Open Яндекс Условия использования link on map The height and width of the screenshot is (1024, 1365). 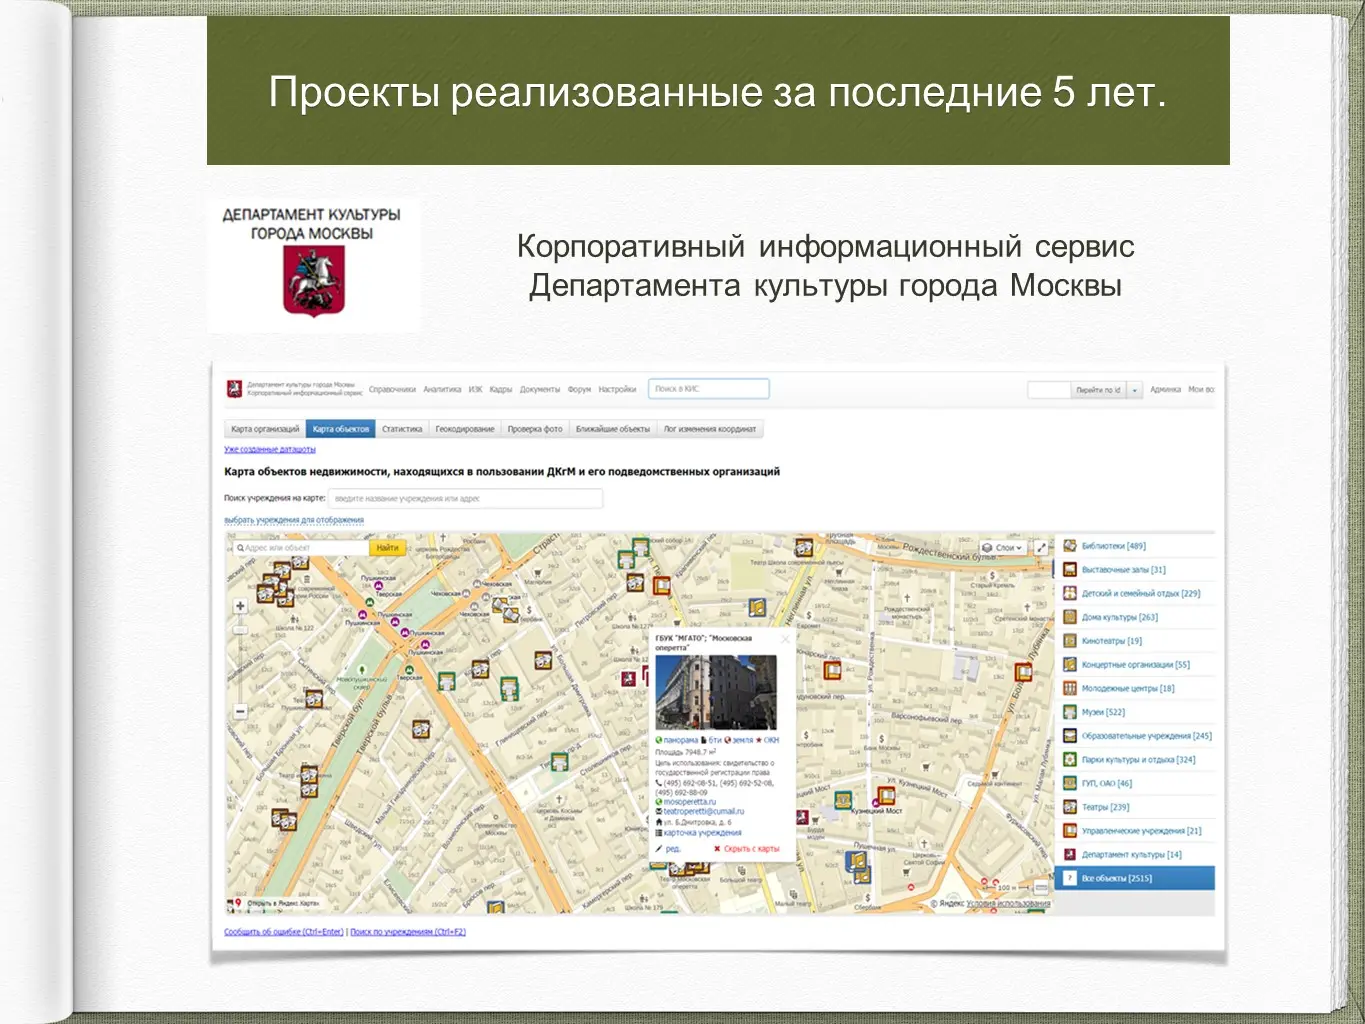[x=1008, y=903]
